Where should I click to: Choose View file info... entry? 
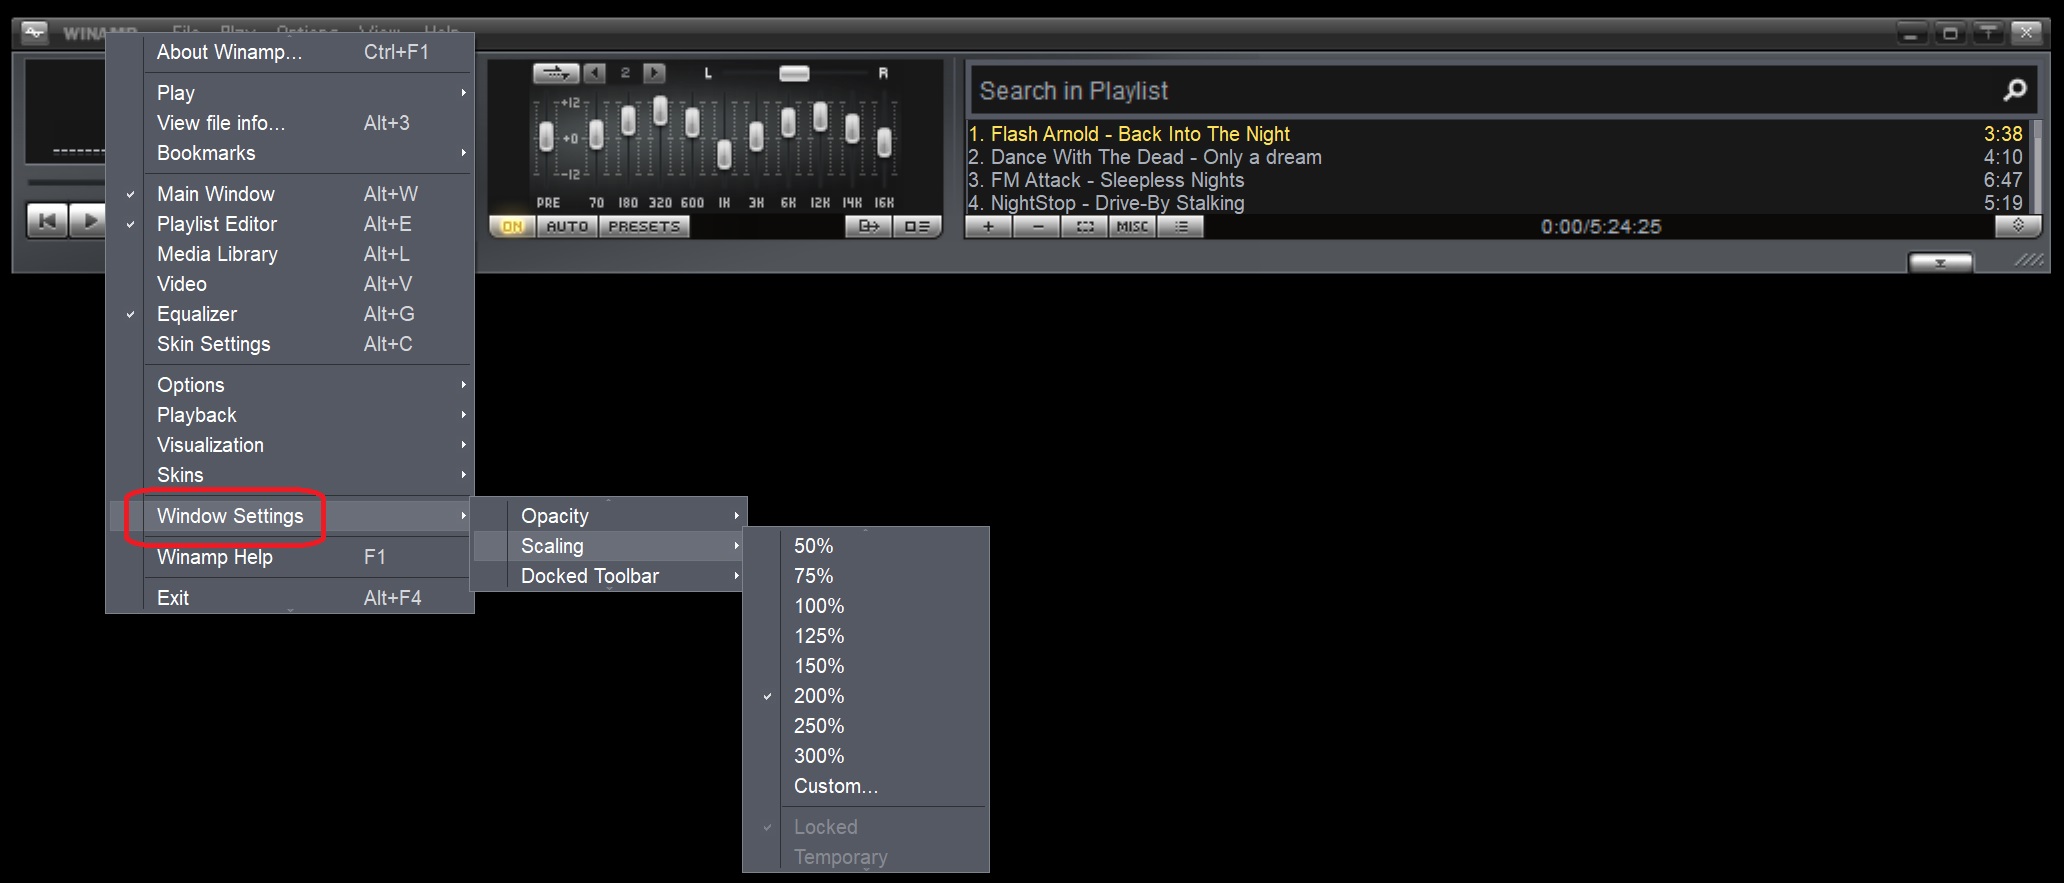coord(289,123)
